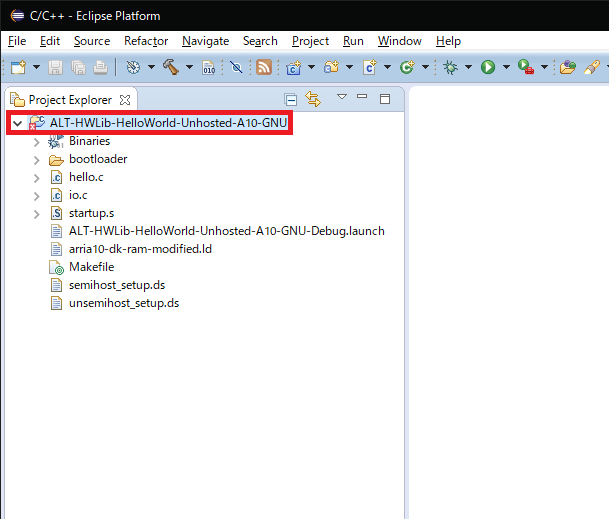
Task: Click the Build hammer icon
Action: (x=170, y=67)
